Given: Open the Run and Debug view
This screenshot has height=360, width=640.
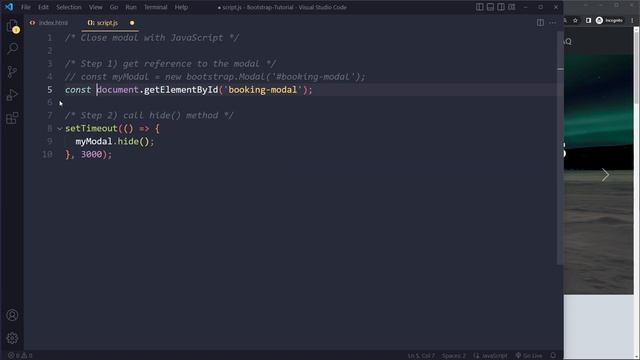Looking at the screenshot, I should click(12, 95).
